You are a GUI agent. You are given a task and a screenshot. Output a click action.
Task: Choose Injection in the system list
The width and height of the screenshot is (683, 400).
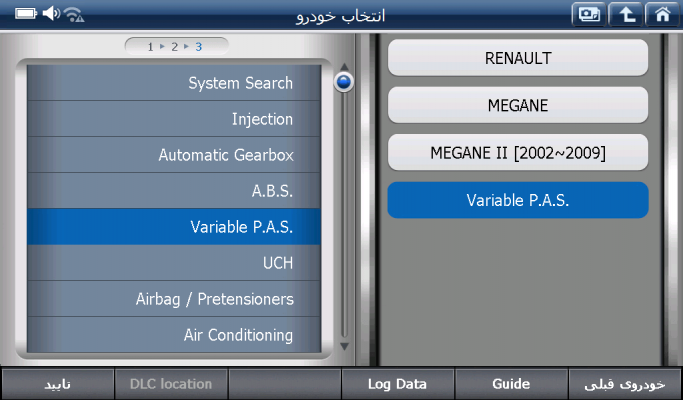174,120
